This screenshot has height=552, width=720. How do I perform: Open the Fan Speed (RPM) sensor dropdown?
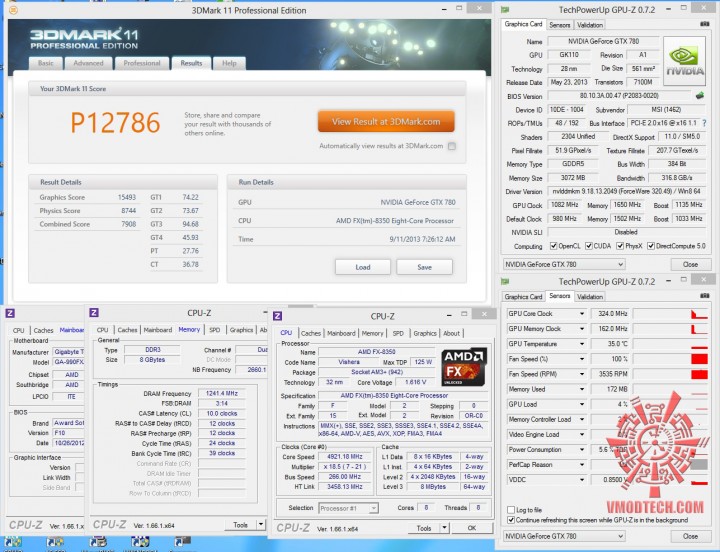pyautogui.click(x=582, y=374)
